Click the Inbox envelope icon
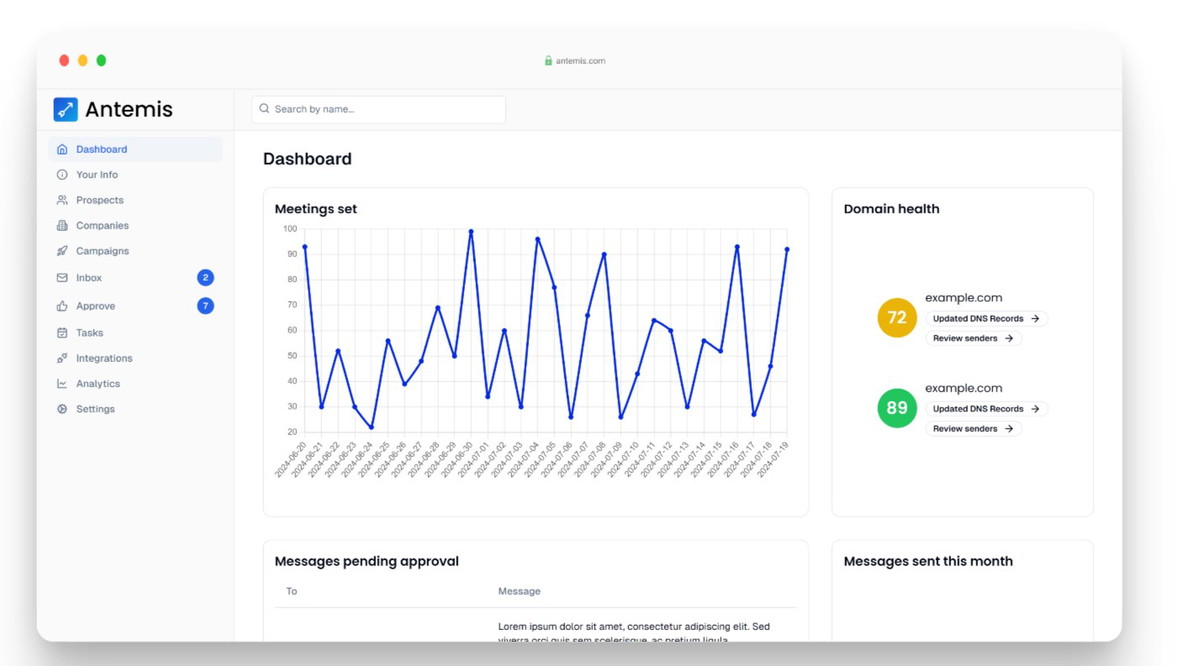 pyautogui.click(x=62, y=278)
